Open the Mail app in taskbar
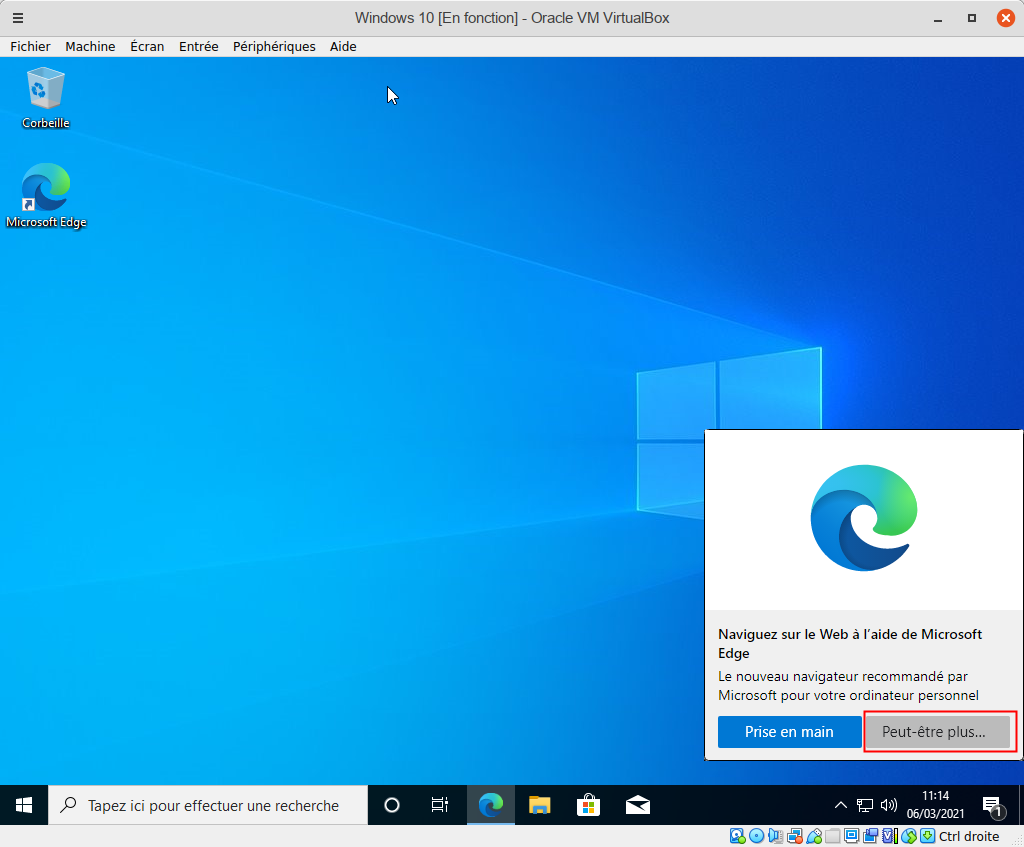1024x847 pixels. (x=638, y=805)
